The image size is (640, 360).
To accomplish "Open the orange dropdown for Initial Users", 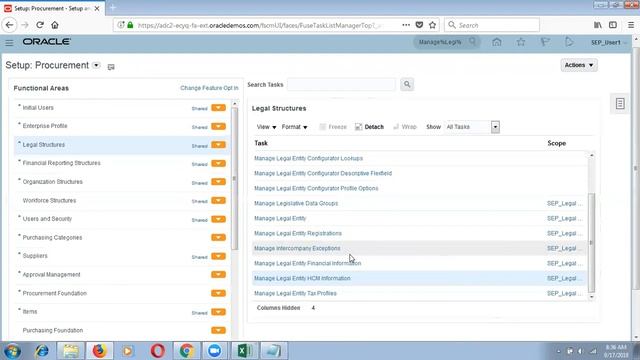I will [x=218, y=108].
